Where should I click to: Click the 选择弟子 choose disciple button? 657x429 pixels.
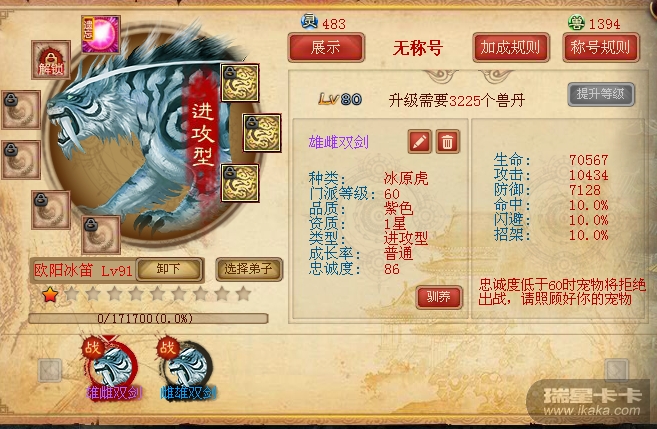pyautogui.click(x=249, y=269)
